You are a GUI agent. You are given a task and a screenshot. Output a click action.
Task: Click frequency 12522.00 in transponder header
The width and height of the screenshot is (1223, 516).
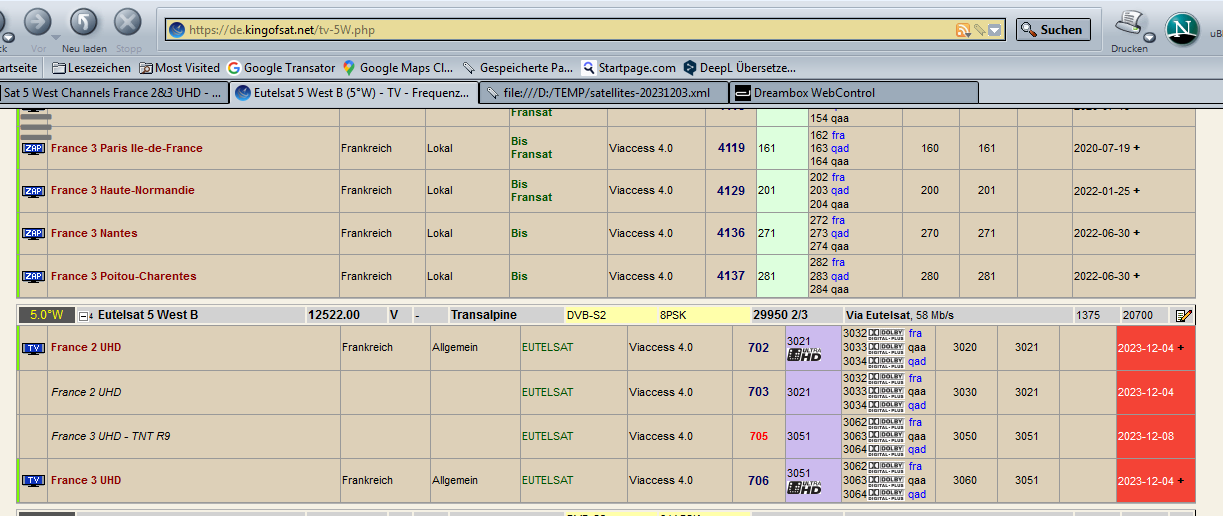tap(334, 315)
